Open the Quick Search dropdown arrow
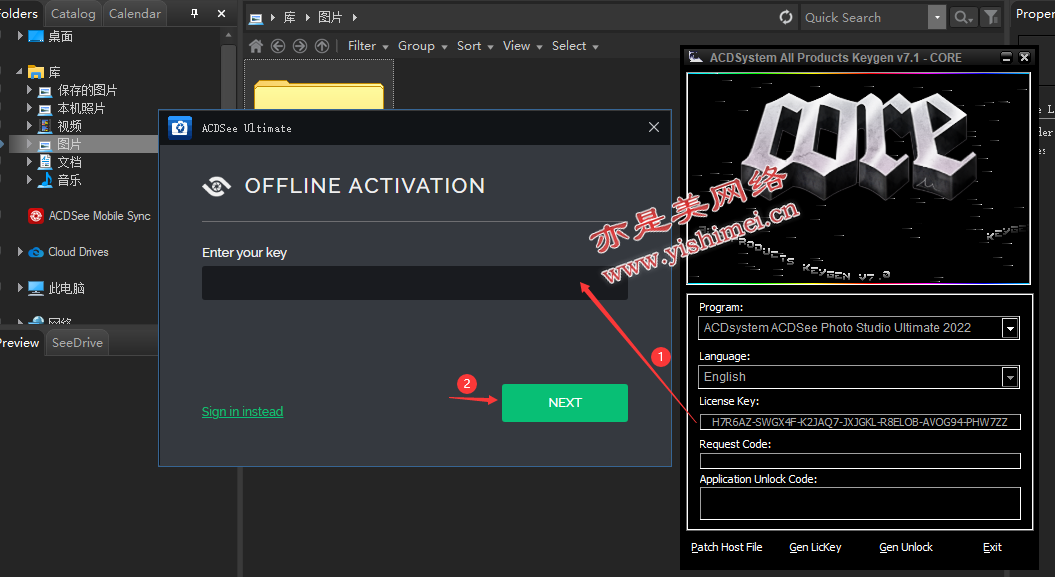This screenshot has width=1055, height=577. [x=937, y=17]
